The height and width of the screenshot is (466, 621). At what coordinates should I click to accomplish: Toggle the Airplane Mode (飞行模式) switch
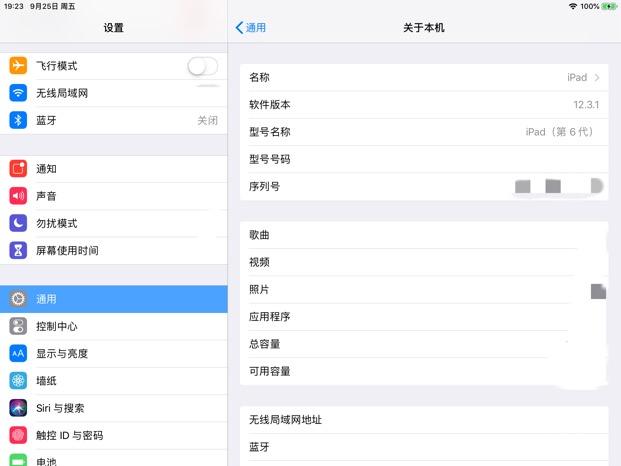[x=202, y=66]
